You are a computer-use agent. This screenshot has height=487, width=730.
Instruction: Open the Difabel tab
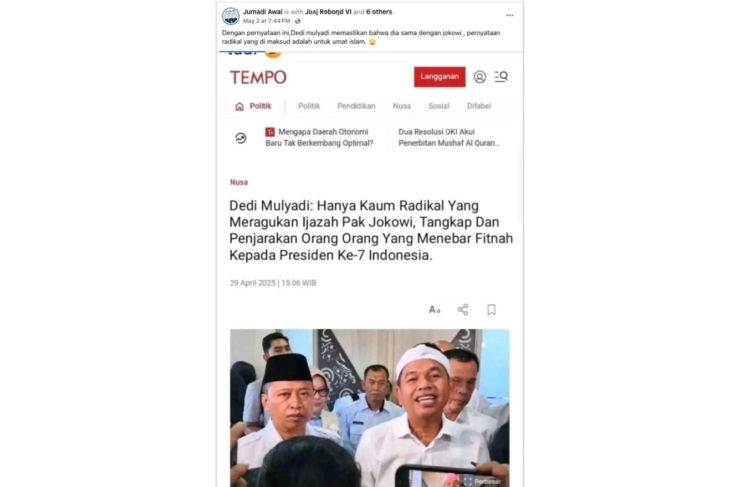tap(479, 106)
